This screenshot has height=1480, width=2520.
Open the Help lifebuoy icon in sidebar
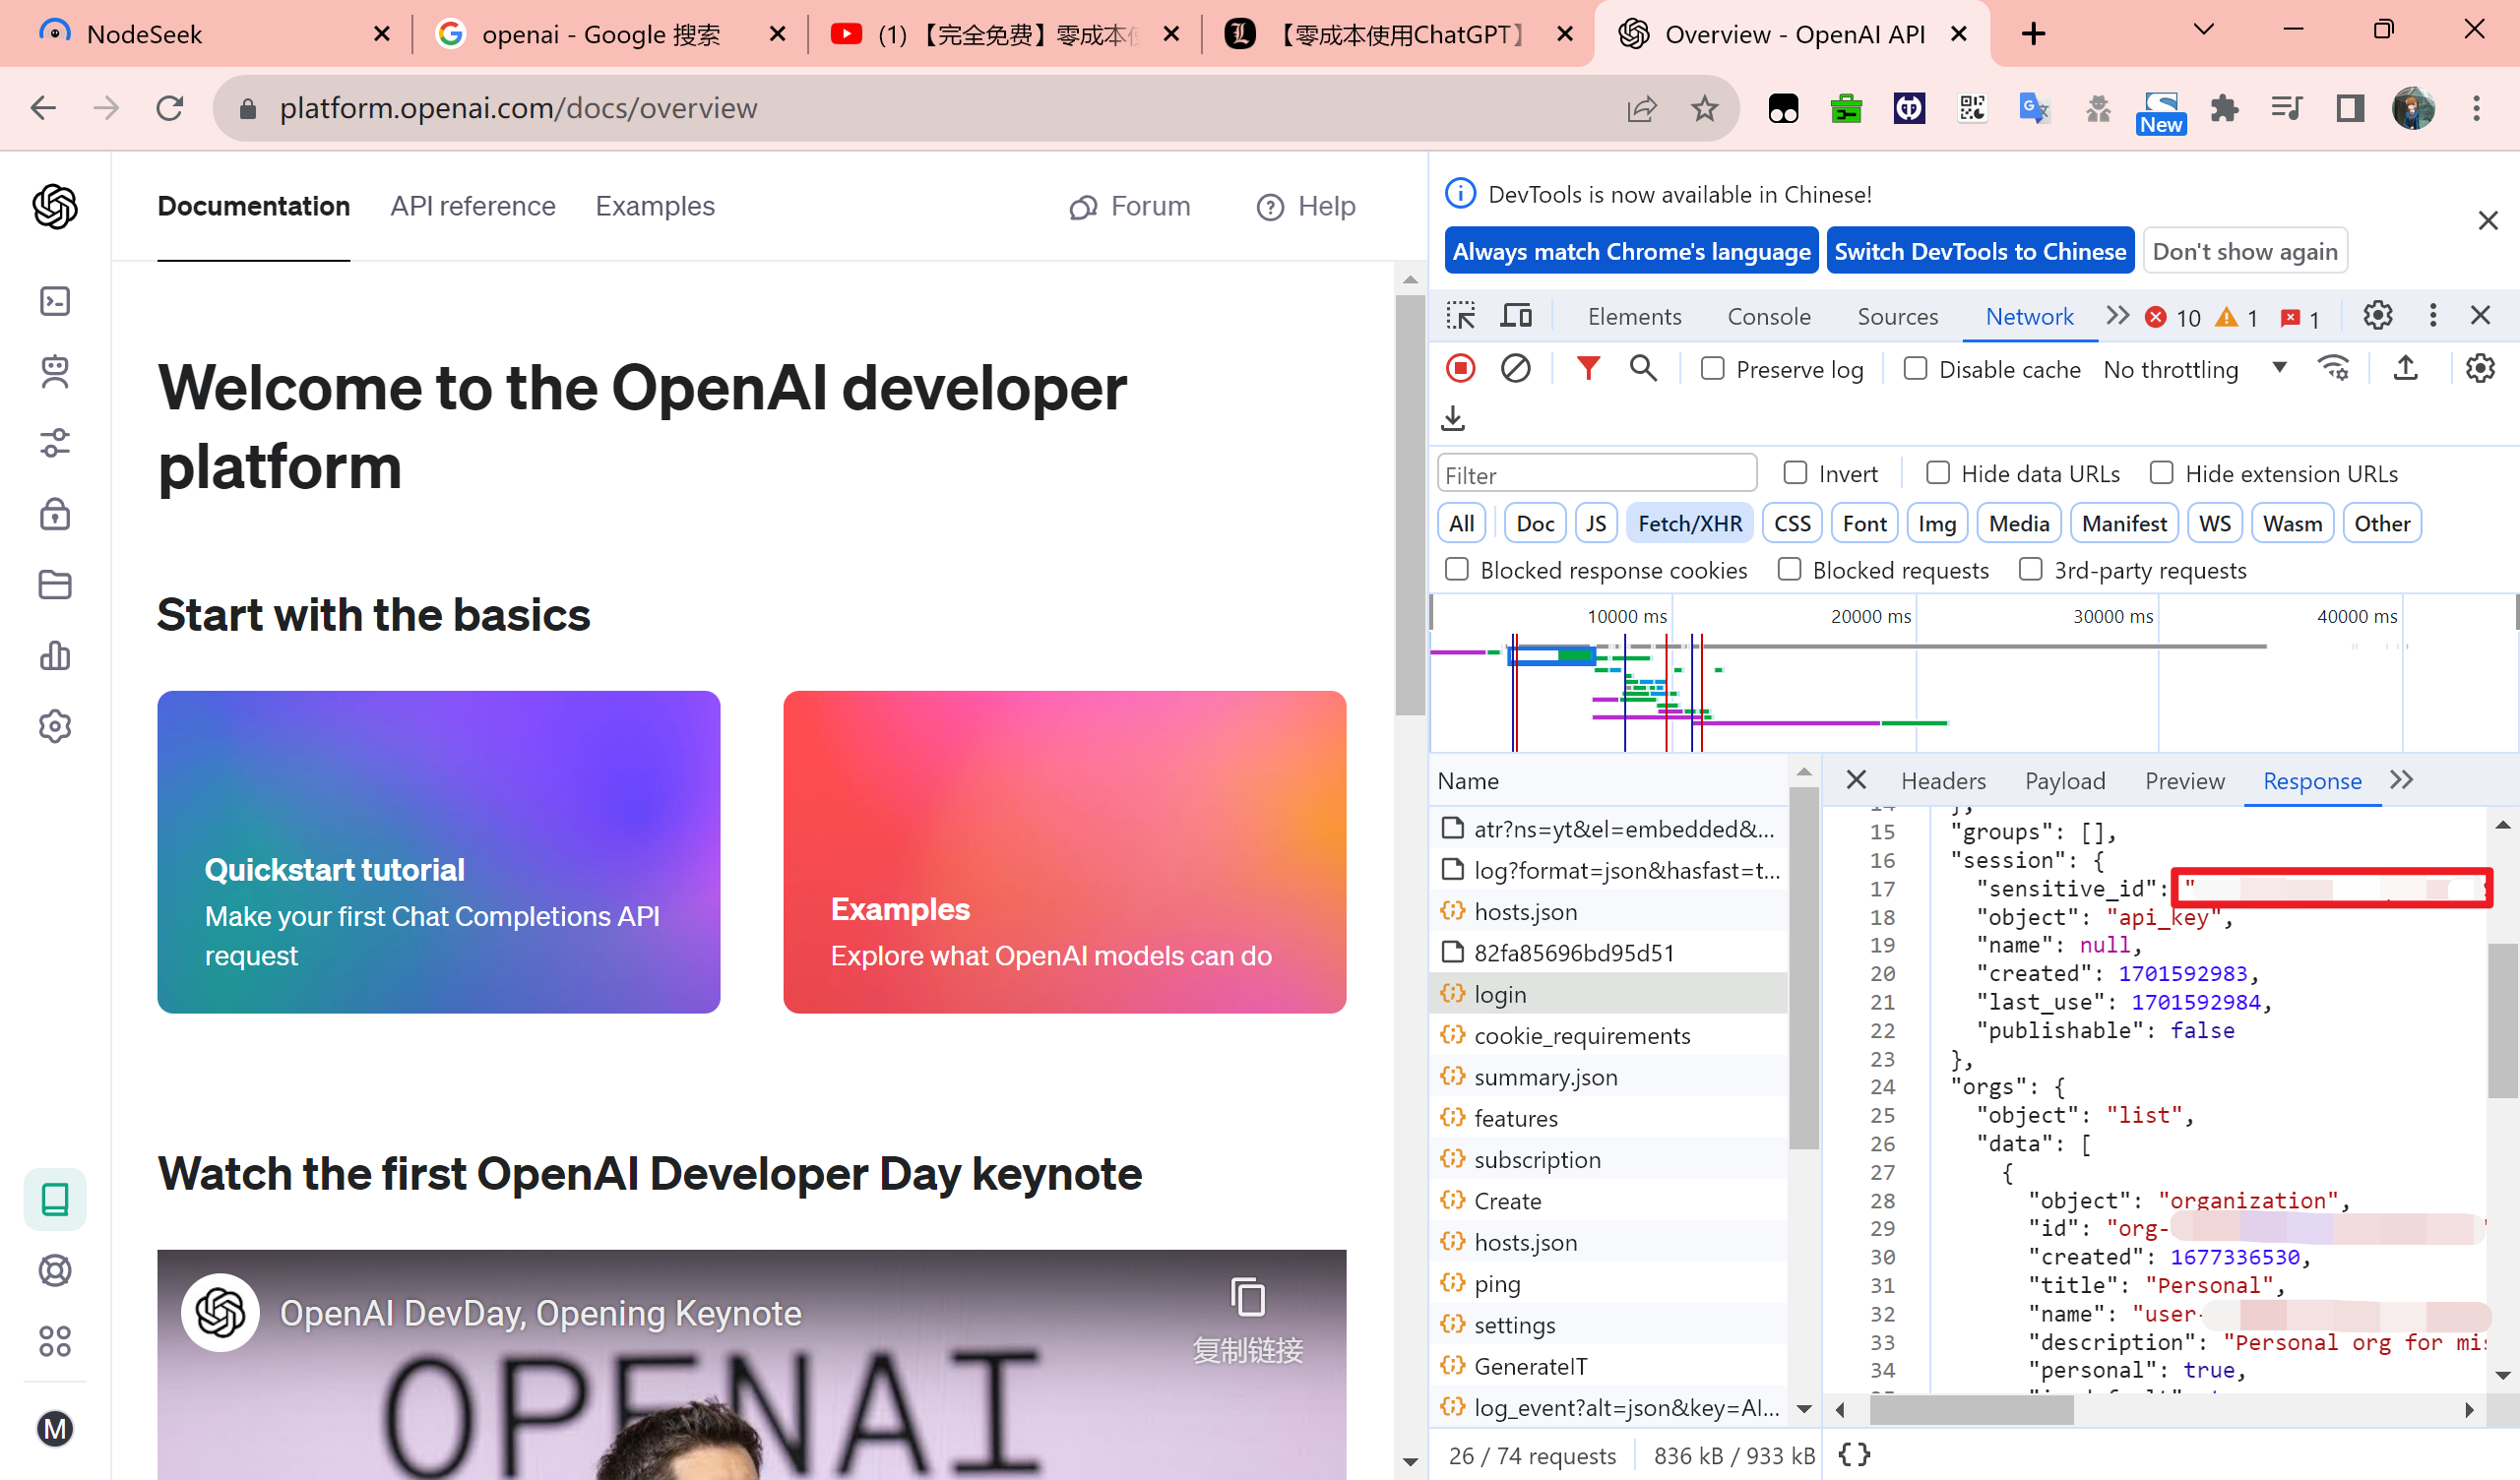coord(55,1270)
